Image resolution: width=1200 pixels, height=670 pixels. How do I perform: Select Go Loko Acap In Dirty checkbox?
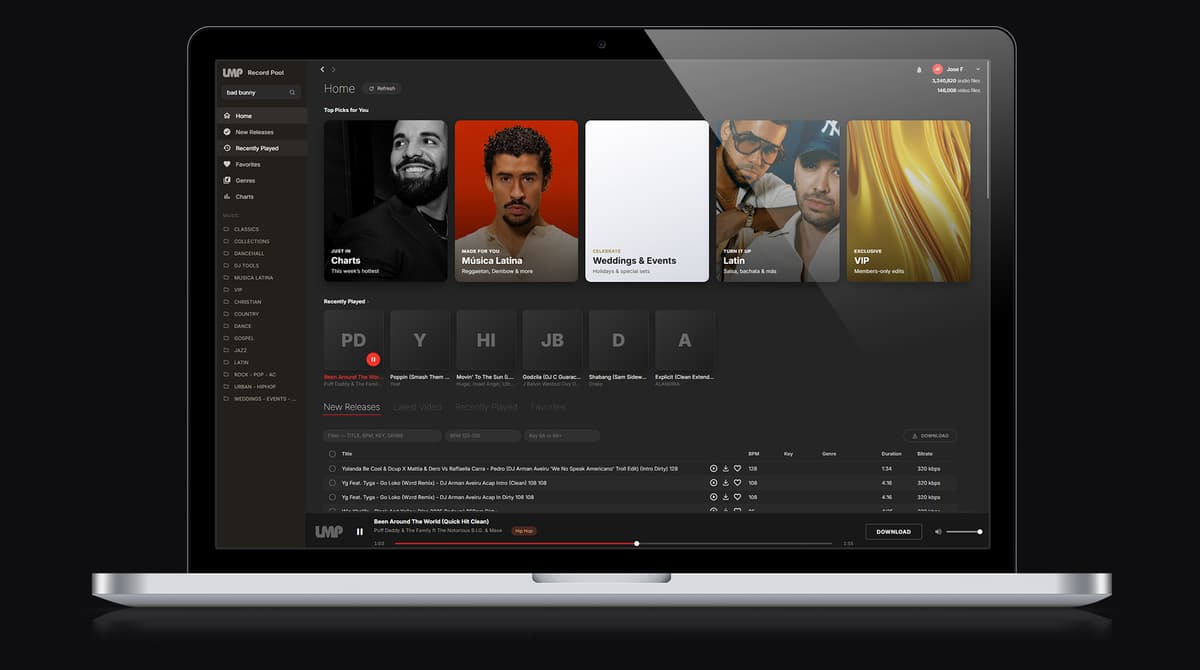(332, 496)
